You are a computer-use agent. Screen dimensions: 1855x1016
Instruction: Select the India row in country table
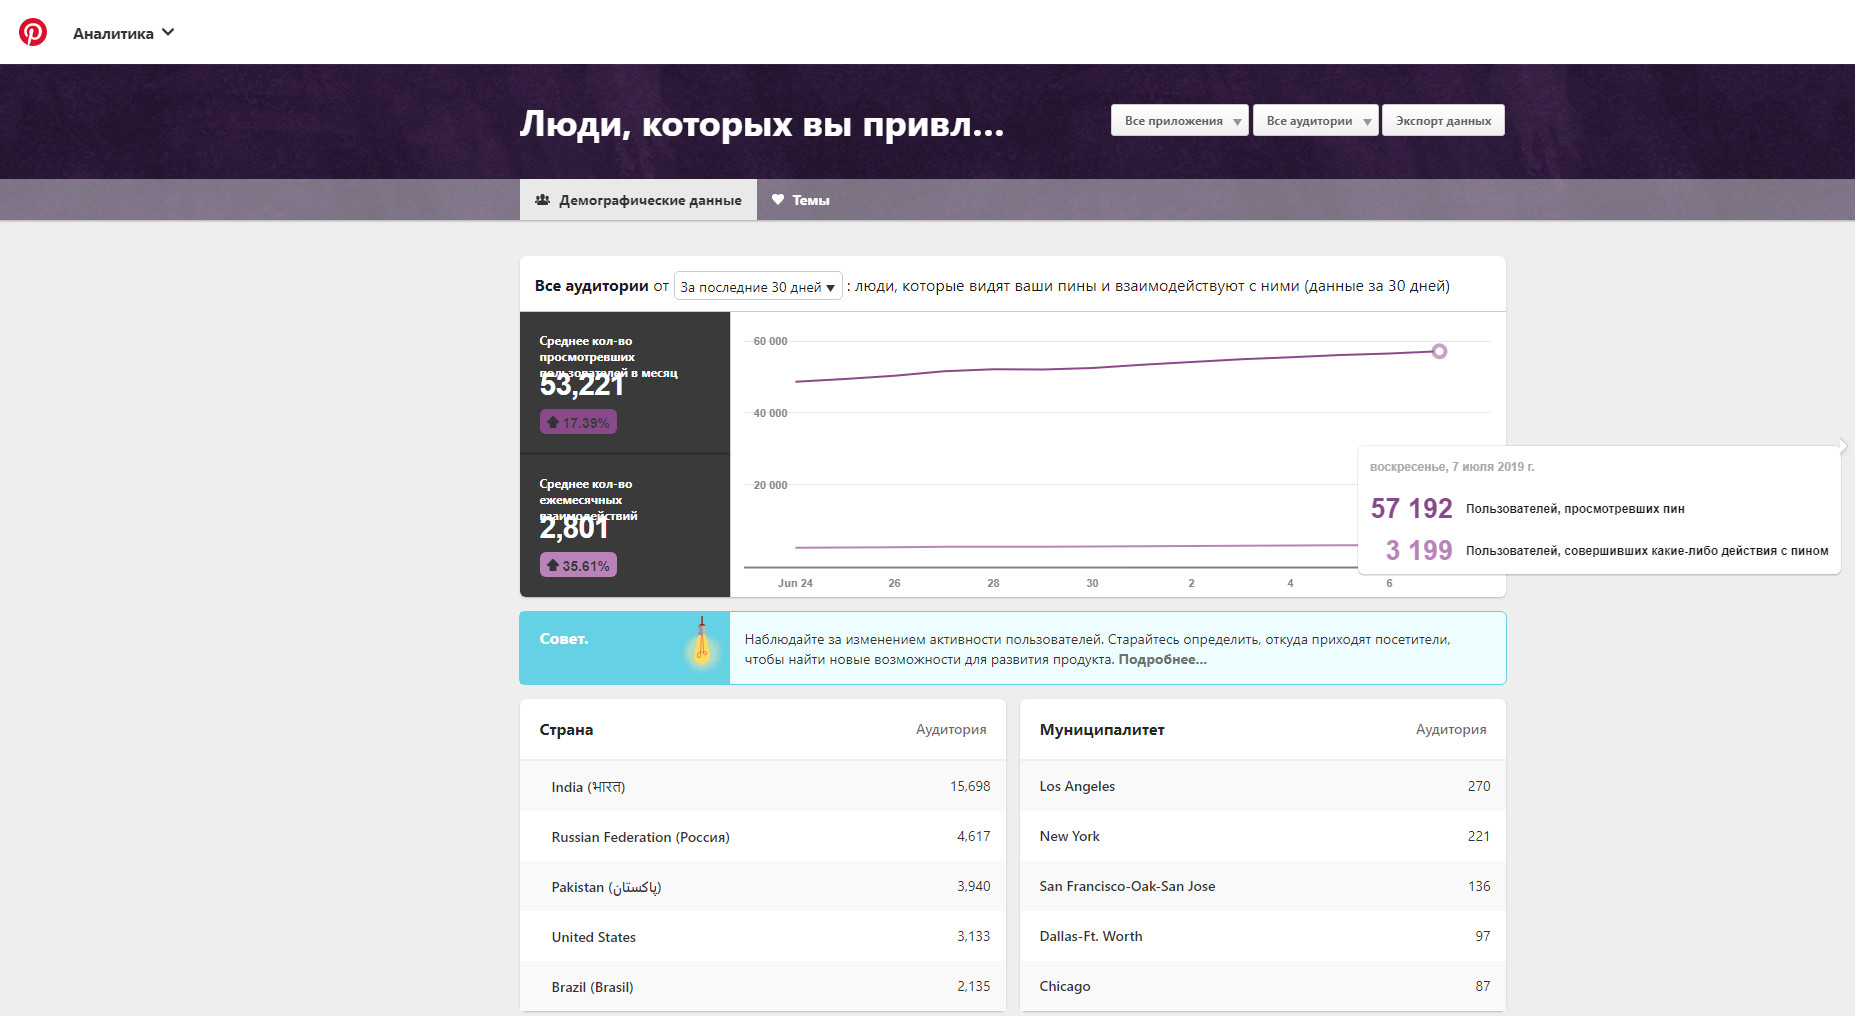click(762, 787)
